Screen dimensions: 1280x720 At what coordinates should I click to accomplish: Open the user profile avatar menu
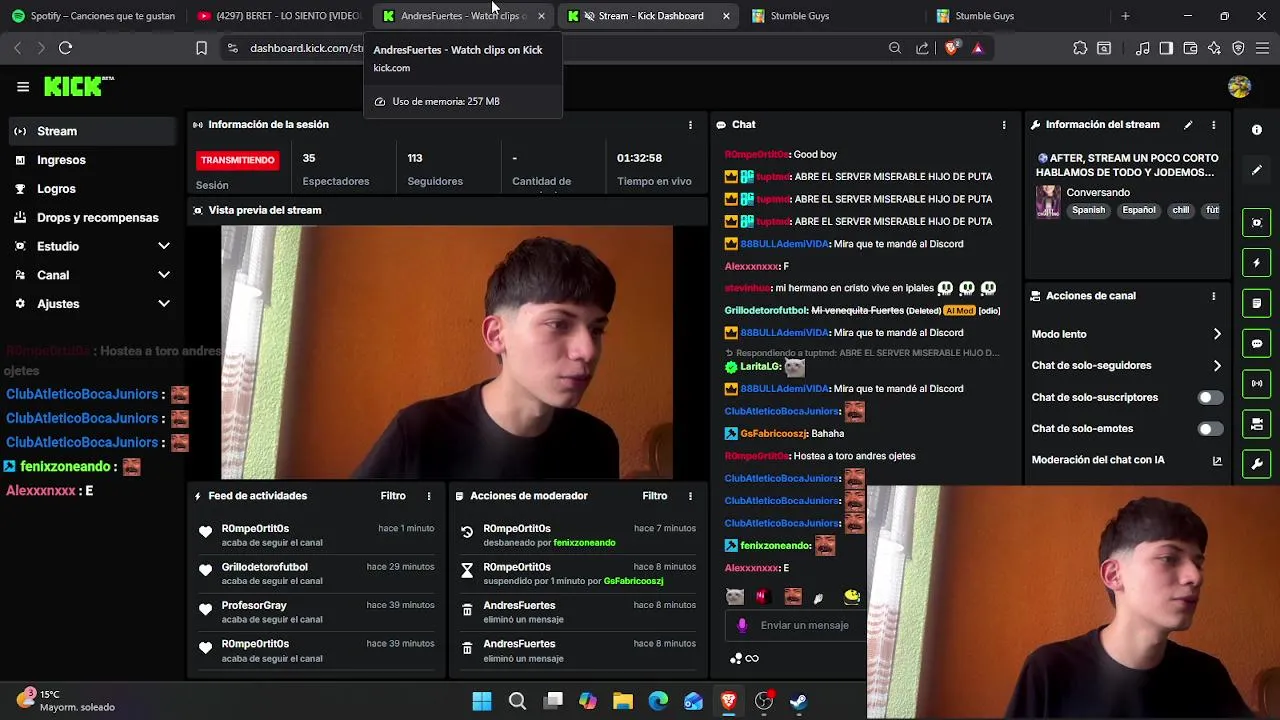[x=1239, y=87]
